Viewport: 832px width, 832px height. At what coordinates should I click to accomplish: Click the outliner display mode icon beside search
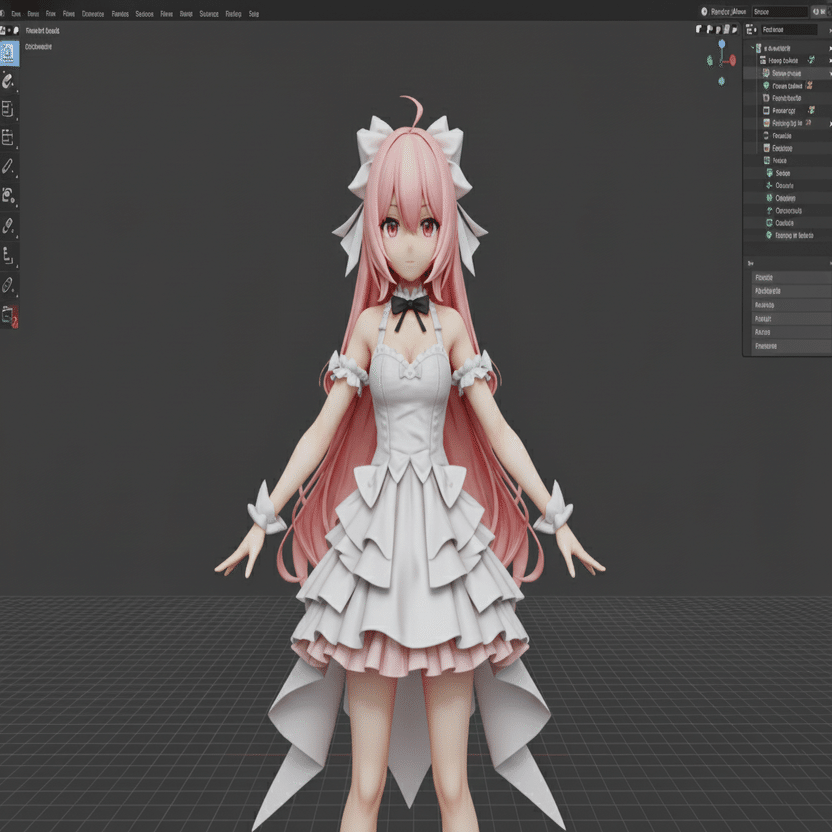[751, 30]
